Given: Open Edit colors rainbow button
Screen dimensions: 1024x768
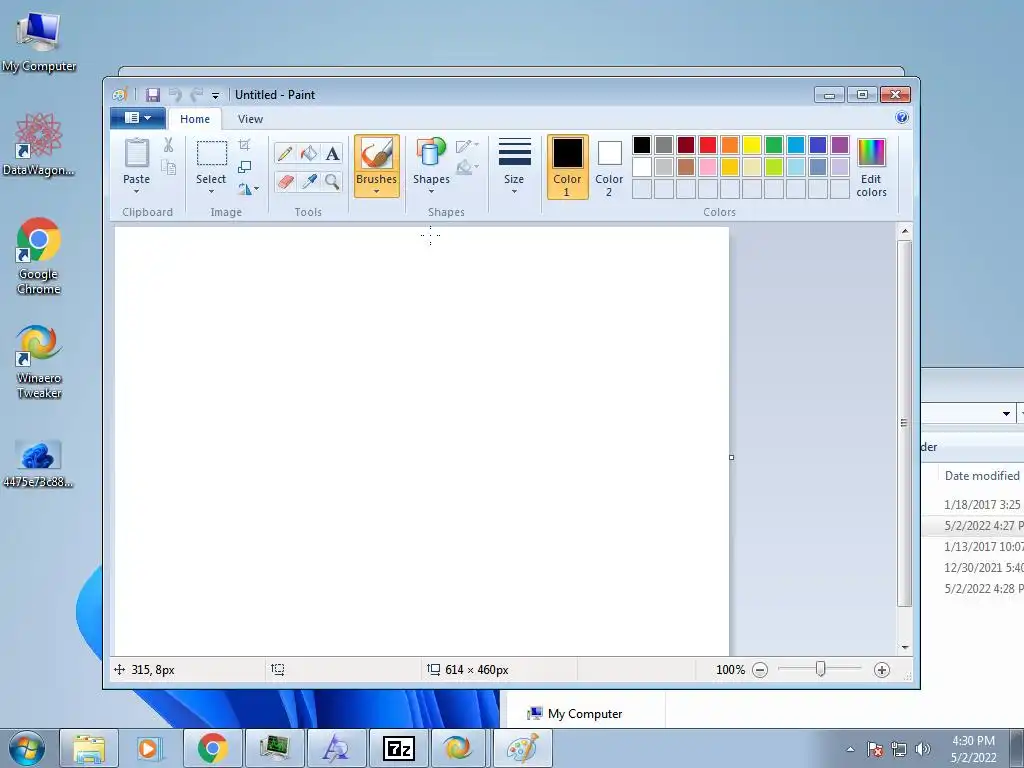Looking at the screenshot, I should click(x=871, y=168).
